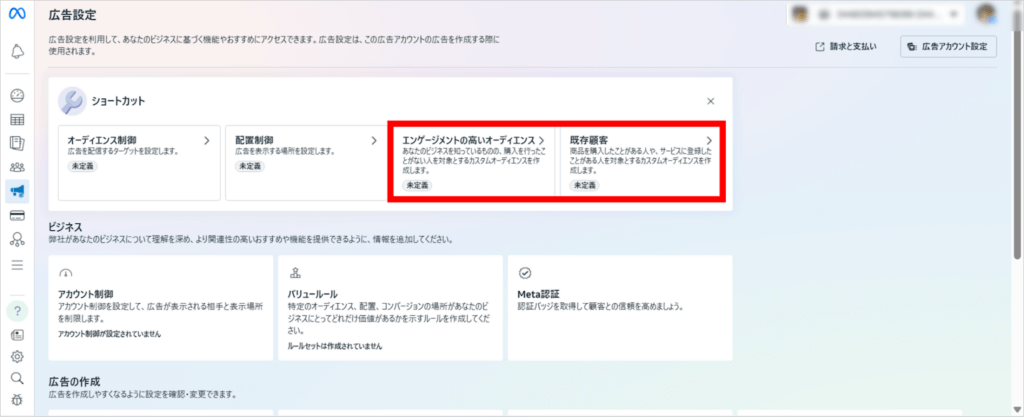Open the settings gear icon

click(18, 356)
